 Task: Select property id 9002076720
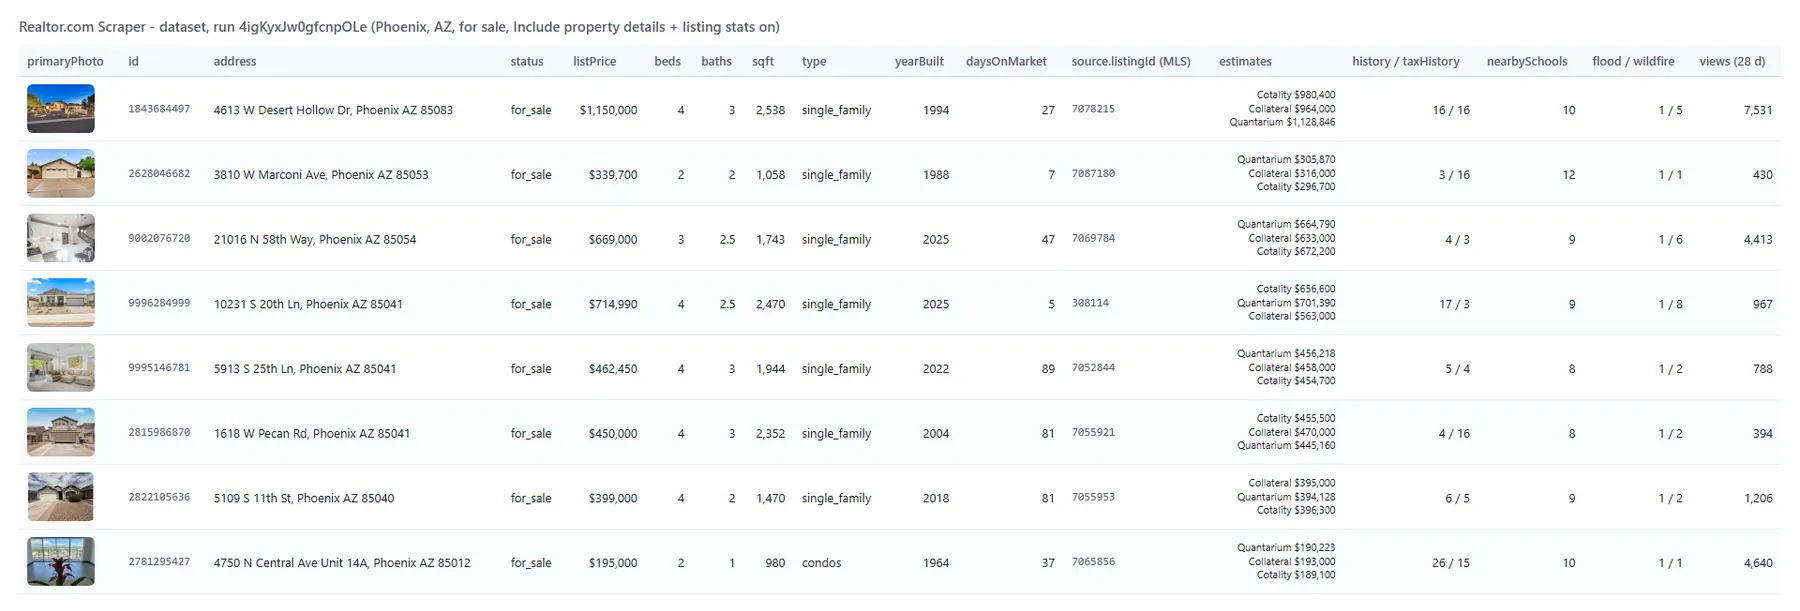tap(159, 238)
